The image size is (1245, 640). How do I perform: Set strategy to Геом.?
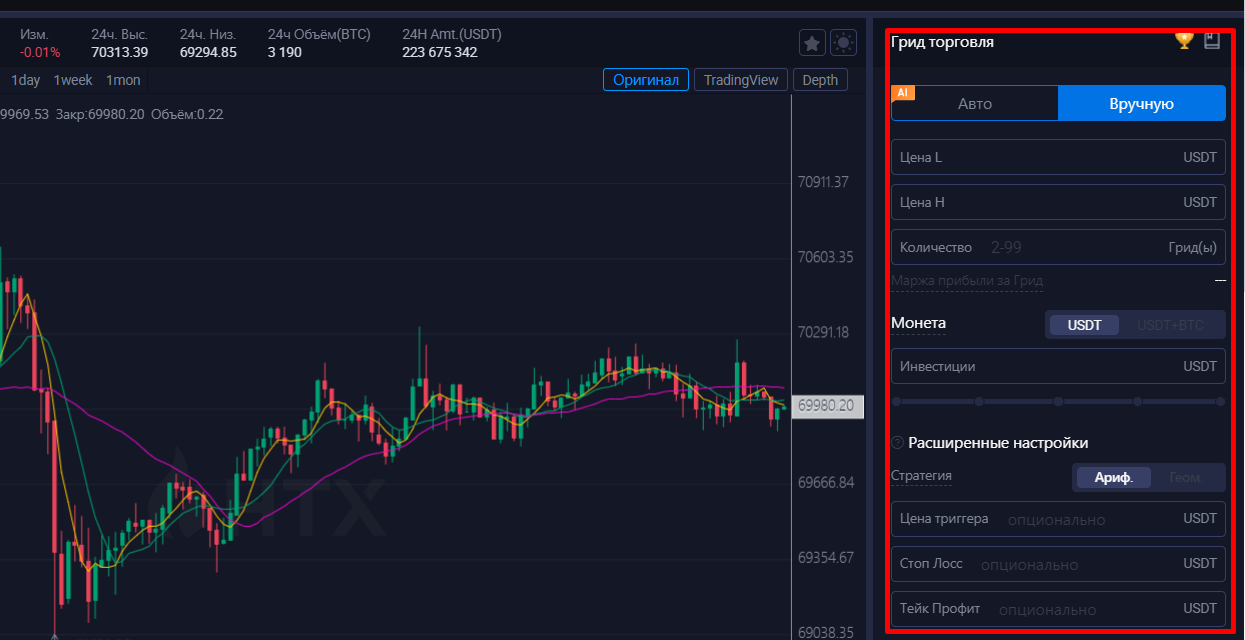[1185, 478]
